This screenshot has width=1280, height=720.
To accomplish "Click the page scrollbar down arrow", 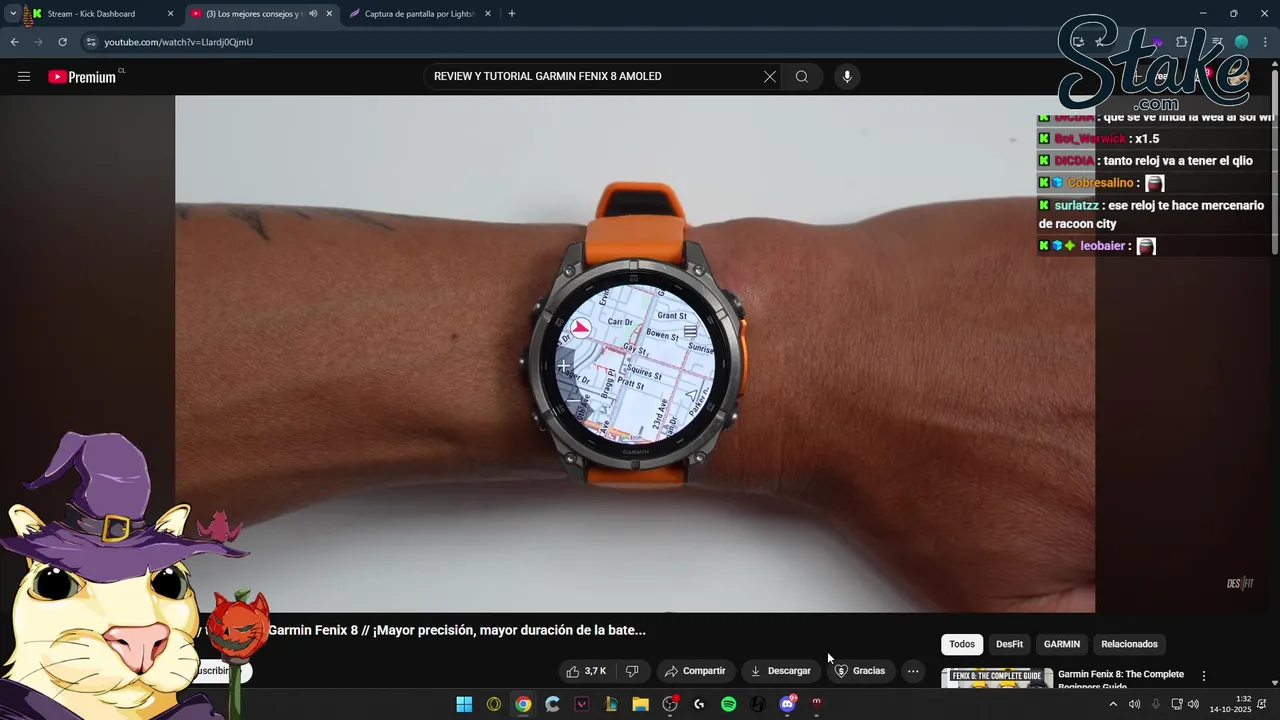I will [1274, 683].
